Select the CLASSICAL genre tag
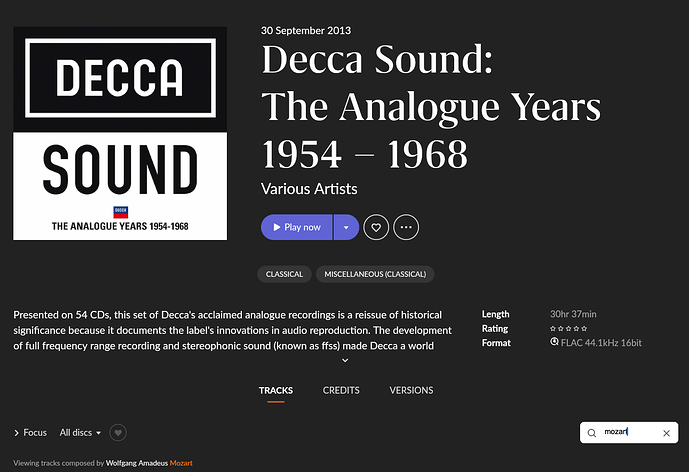The width and height of the screenshot is (689, 472). (284, 274)
